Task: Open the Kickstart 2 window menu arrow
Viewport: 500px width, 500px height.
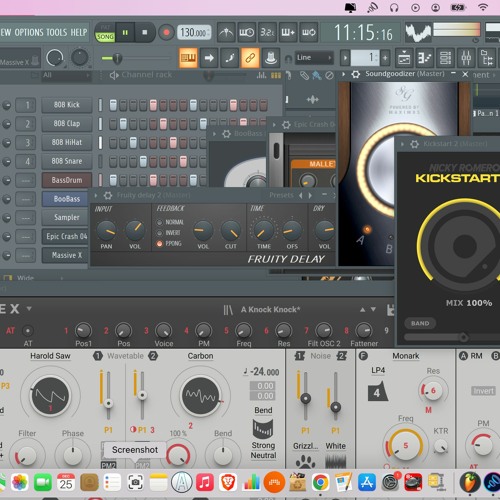Action: click(x=402, y=144)
